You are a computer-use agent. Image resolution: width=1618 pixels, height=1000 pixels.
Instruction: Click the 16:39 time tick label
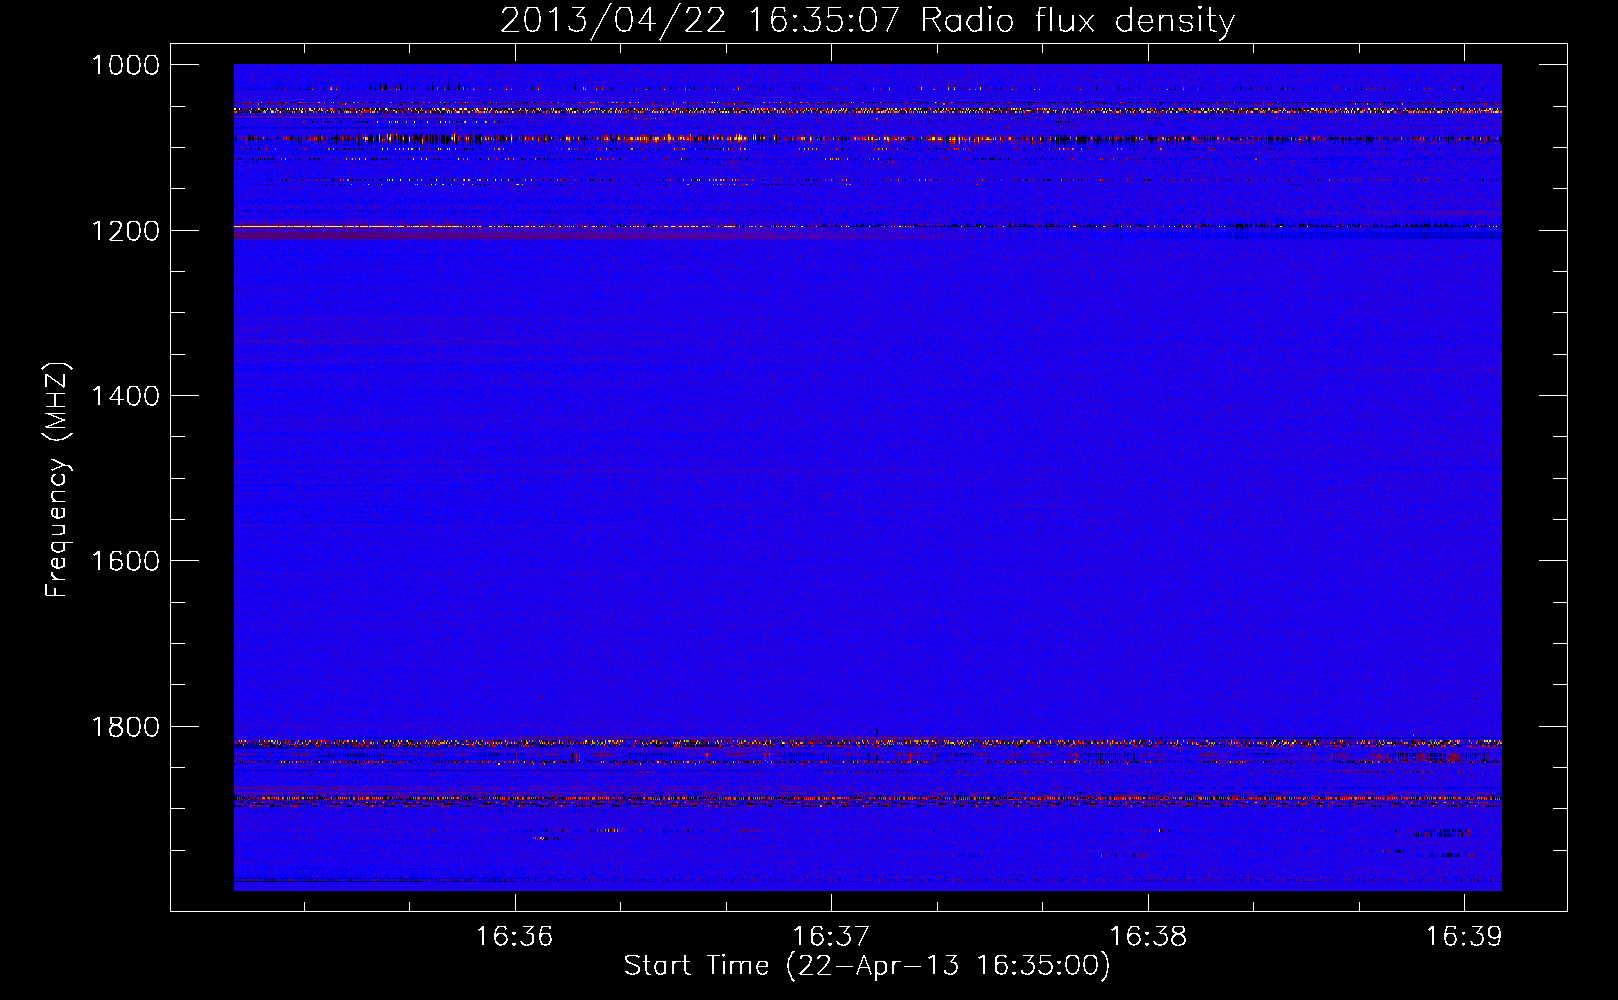pos(1464,937)
